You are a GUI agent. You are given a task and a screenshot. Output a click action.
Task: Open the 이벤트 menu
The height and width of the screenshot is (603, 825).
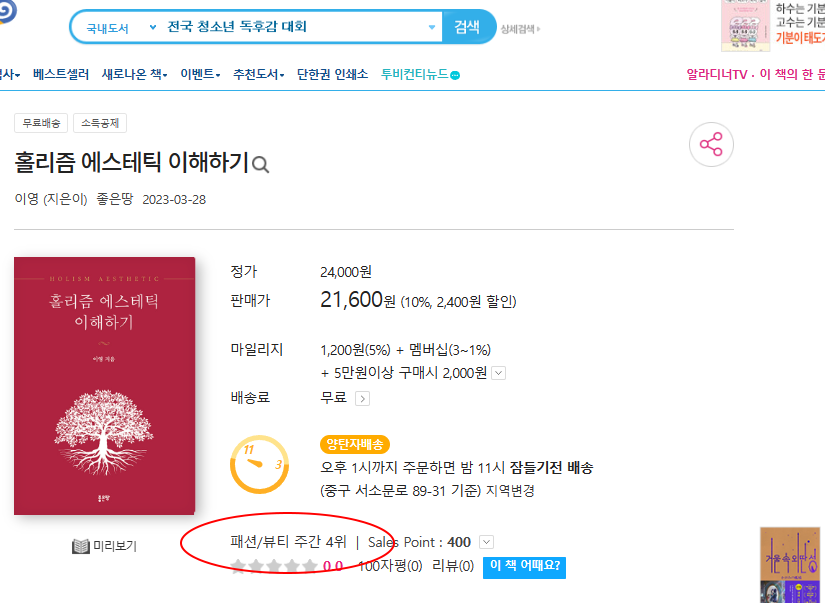coord(200,75)
